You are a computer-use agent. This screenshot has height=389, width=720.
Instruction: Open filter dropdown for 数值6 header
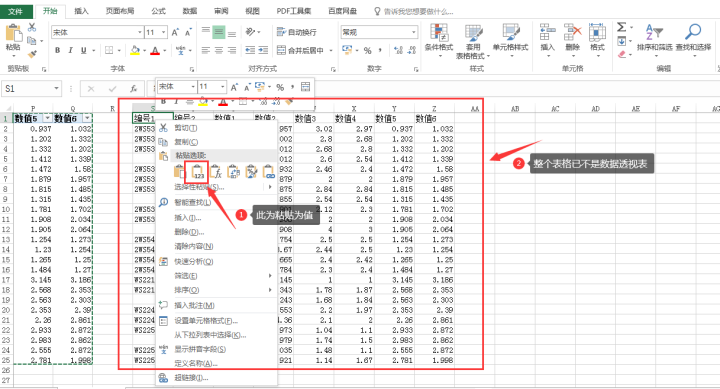87,118
